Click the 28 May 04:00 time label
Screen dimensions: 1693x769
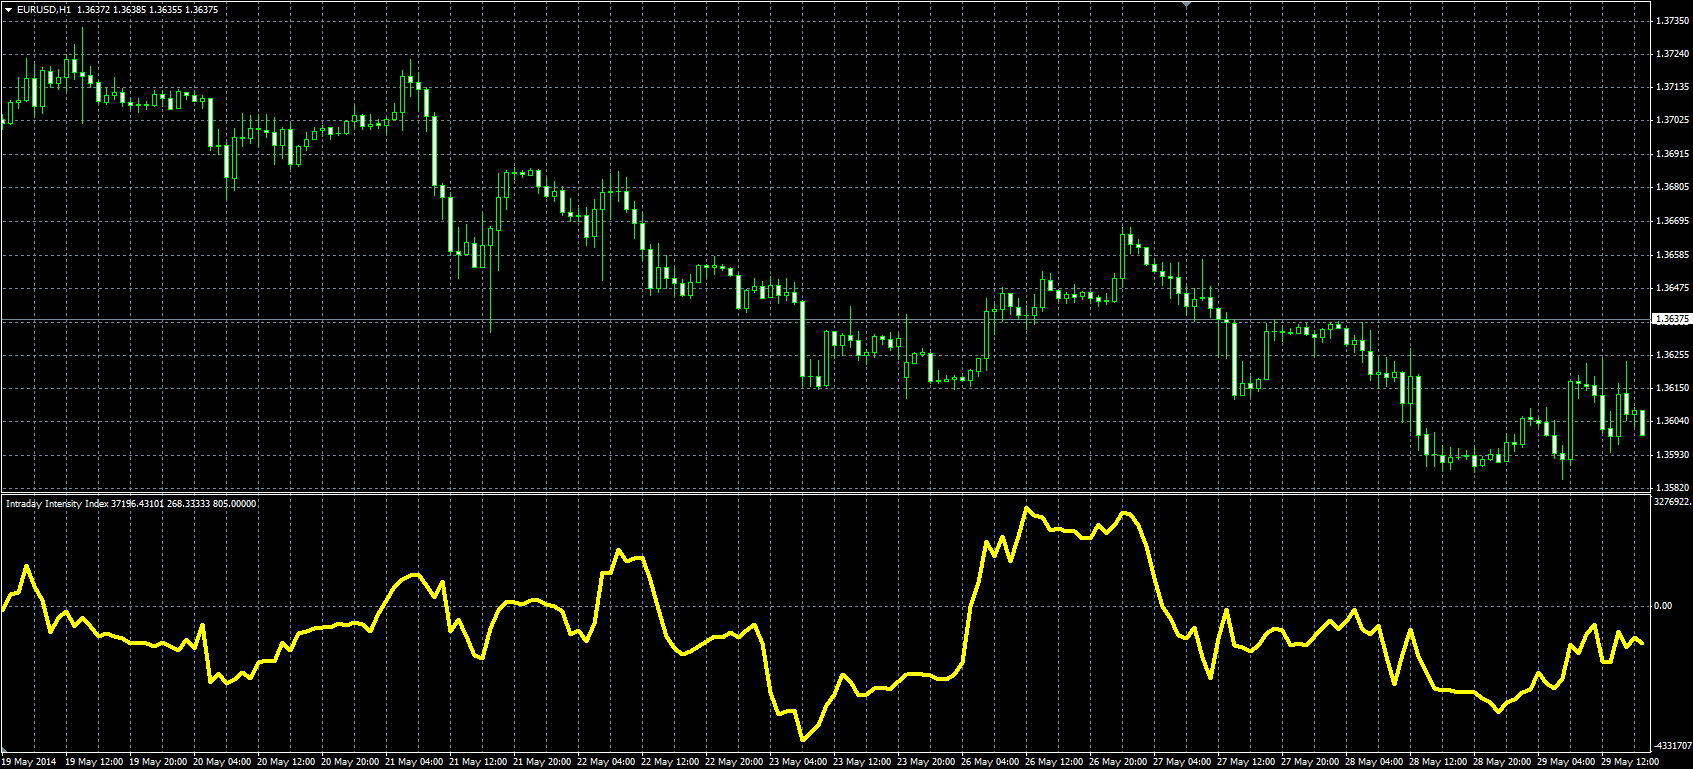[1374, 762]
